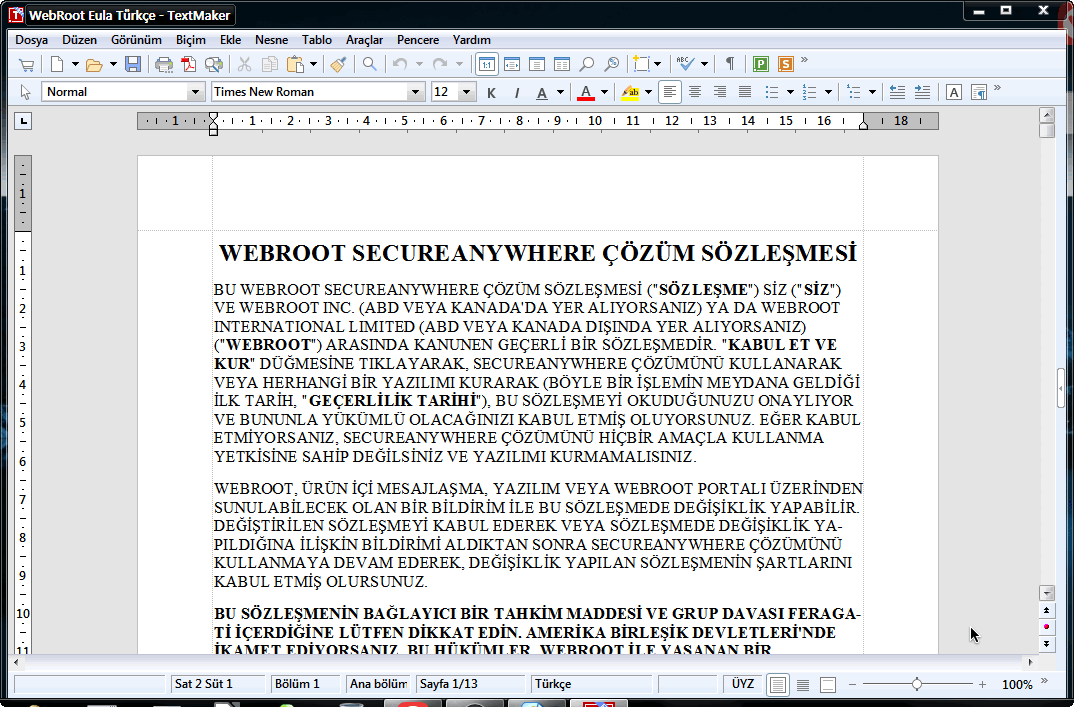Run spell check with ABC checkmark icon
This screenshot has height=707, width=1074.
(684, 64)
